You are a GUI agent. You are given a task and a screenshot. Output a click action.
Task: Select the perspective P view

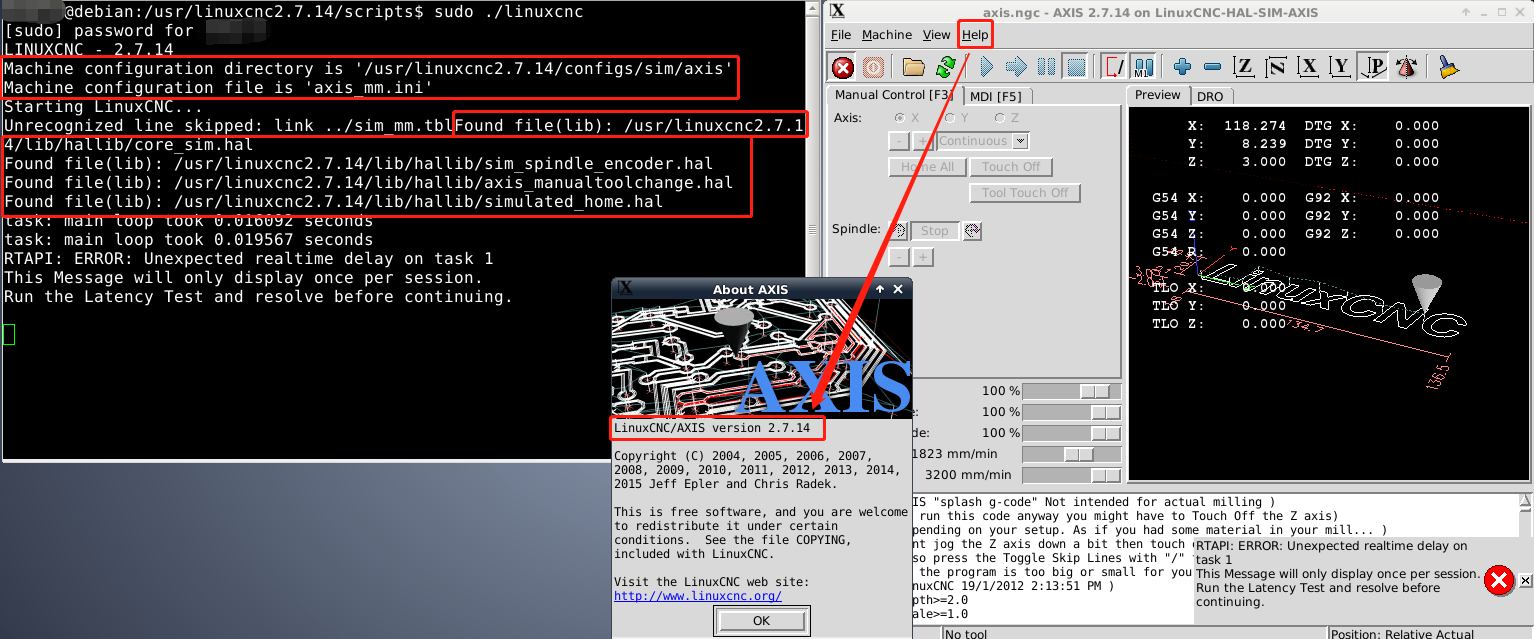(x=1375, y=67)
